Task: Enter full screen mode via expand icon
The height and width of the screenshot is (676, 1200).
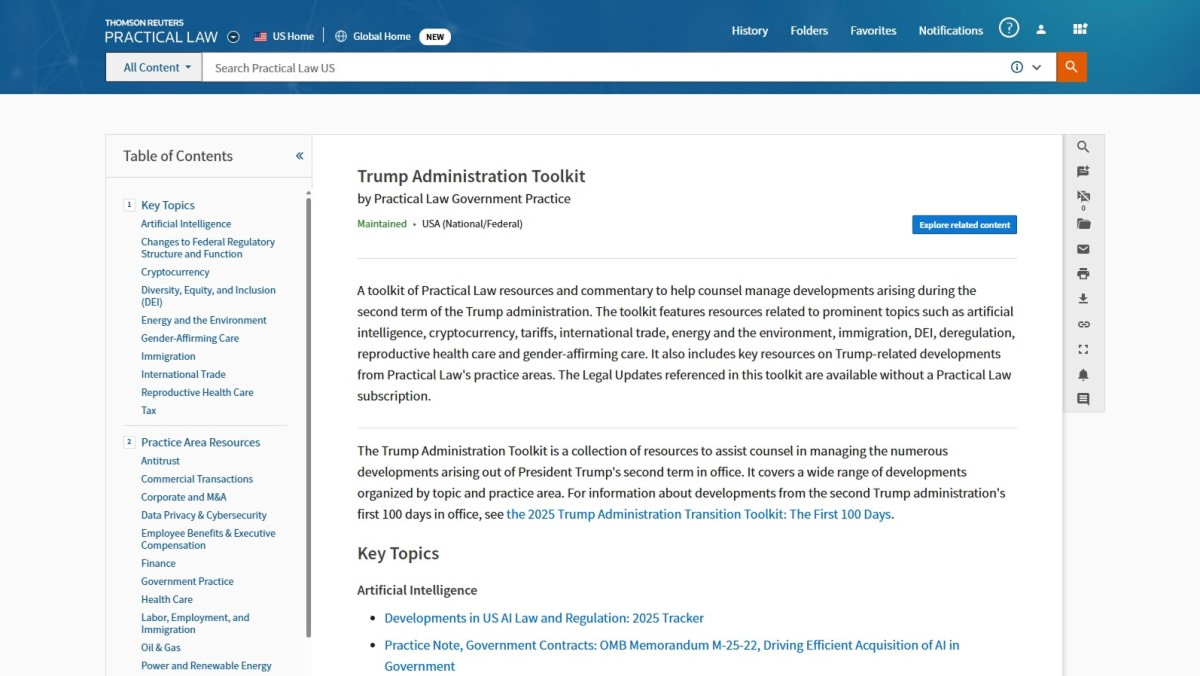Action: click(x=1083, y=349)
